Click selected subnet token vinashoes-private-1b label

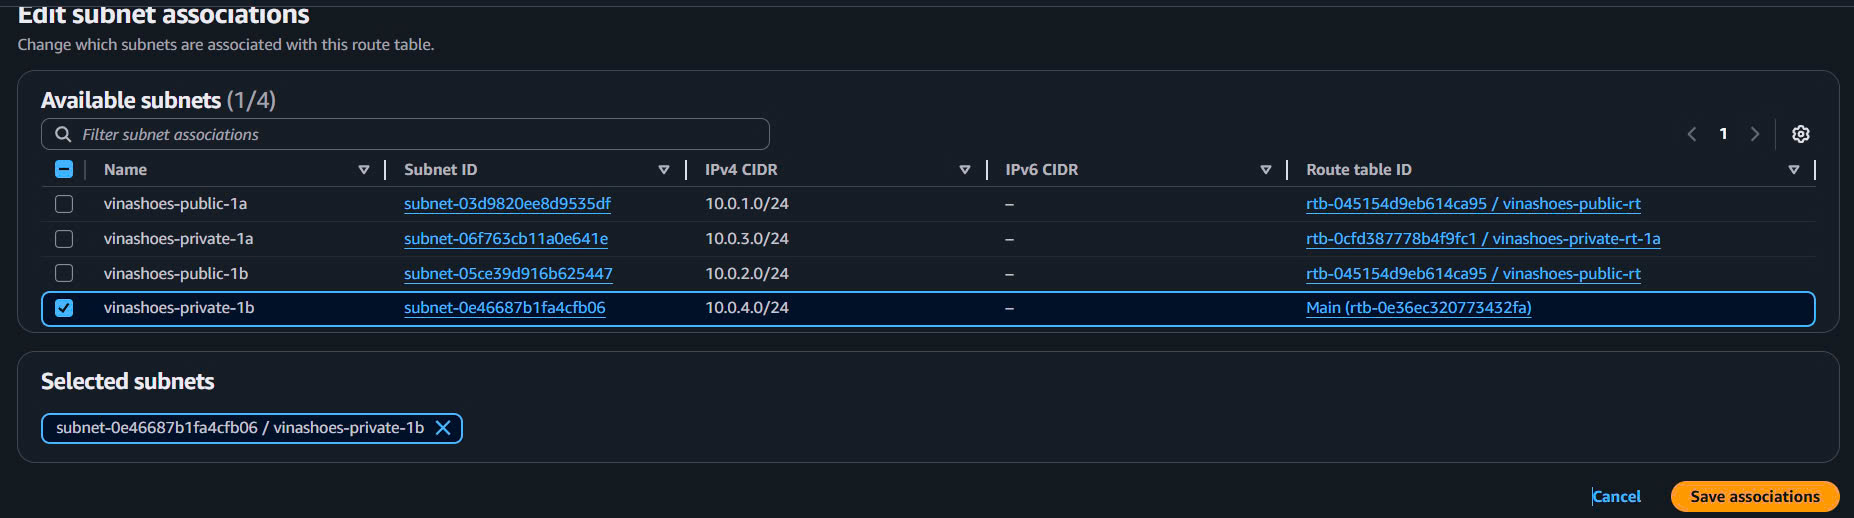(240, 428)
